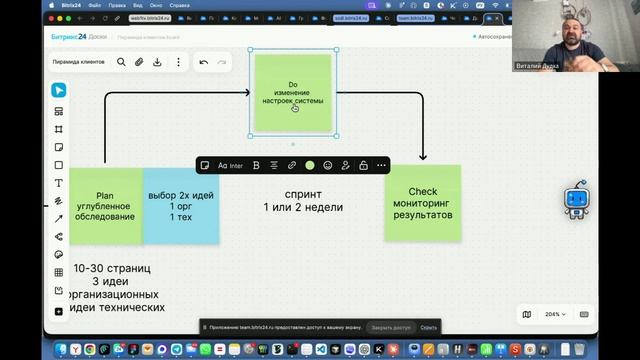Click the 'Пирамида клиентов' board name
640x360 pixels.
(78, 62)
